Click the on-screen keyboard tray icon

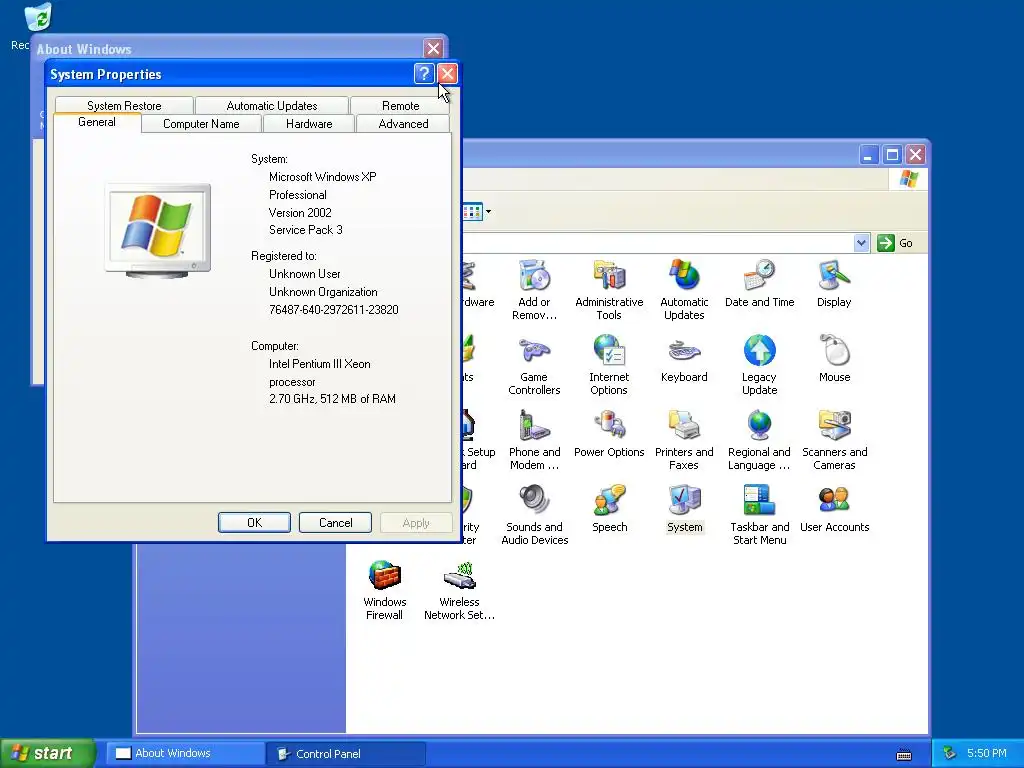click(x=904, y=754)
